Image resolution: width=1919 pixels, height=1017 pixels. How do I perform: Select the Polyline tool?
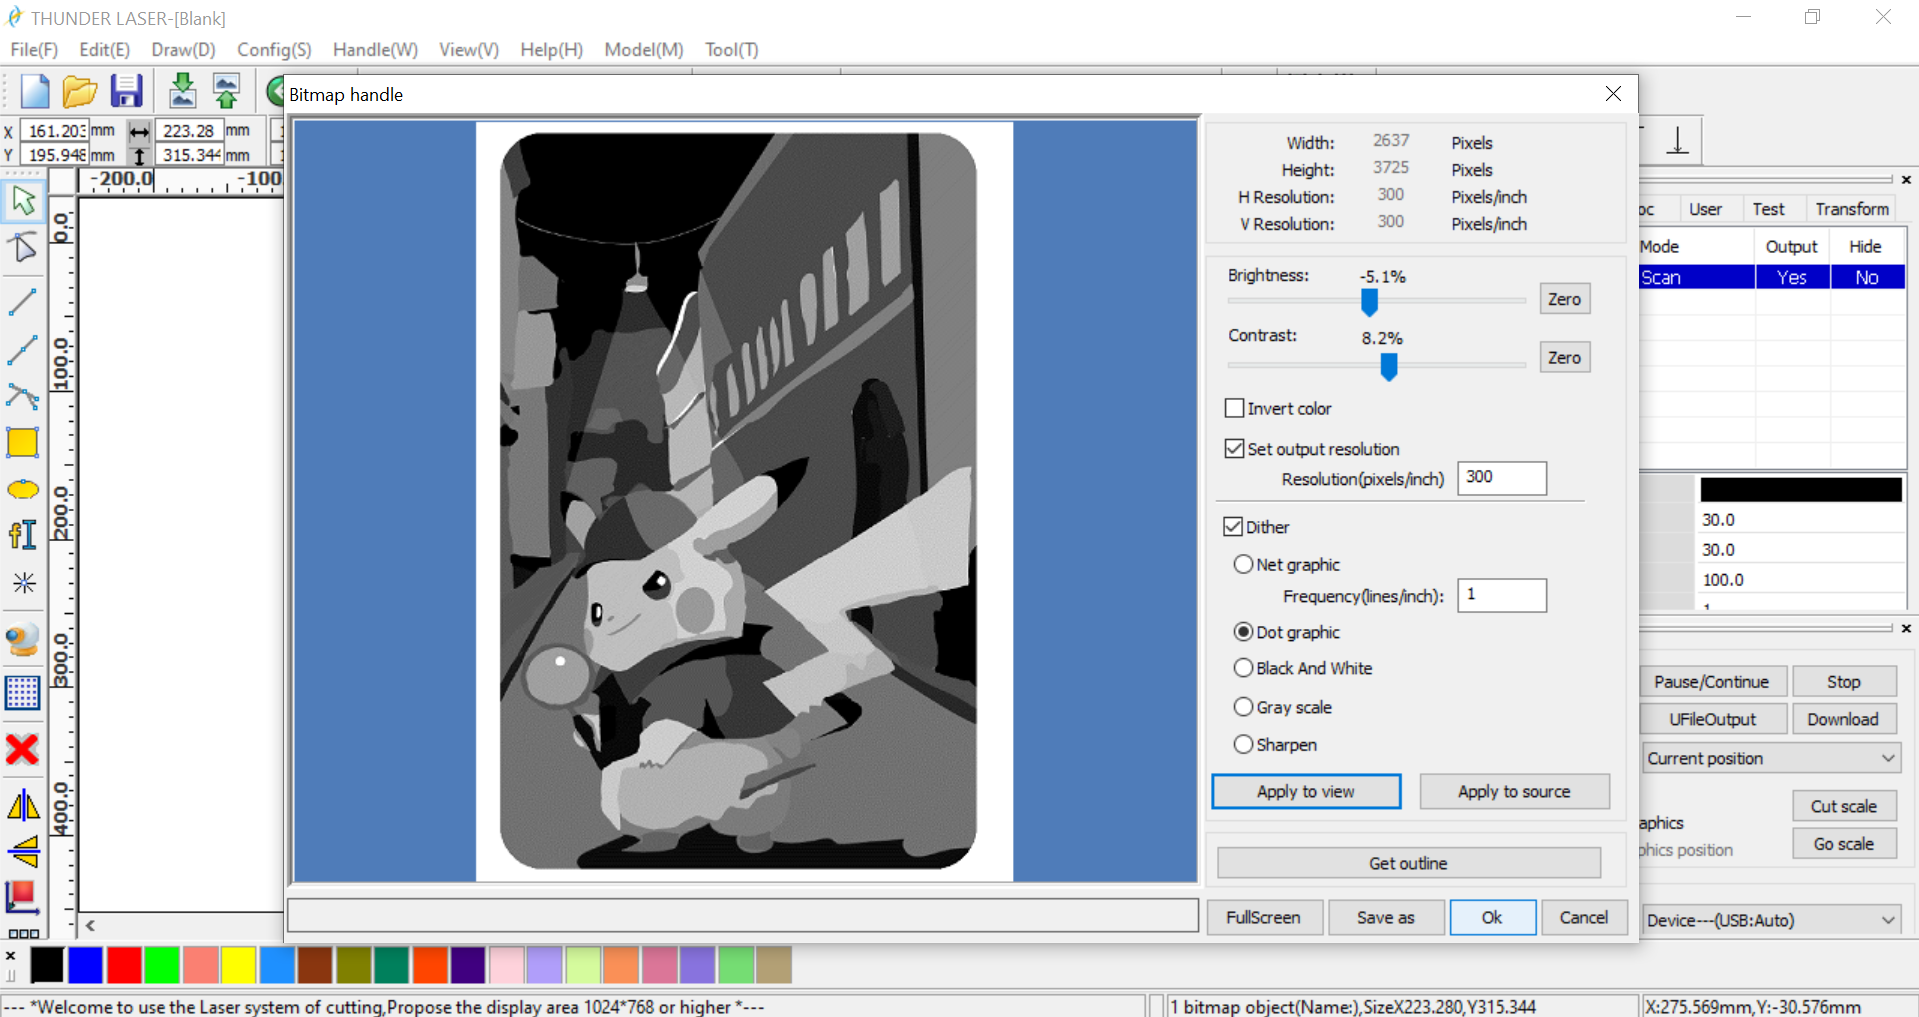[23, 349]
